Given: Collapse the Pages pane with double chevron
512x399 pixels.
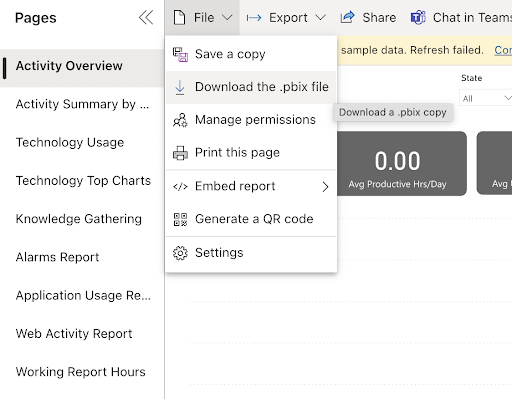Looking at the screenshot, I should point(146,18).
